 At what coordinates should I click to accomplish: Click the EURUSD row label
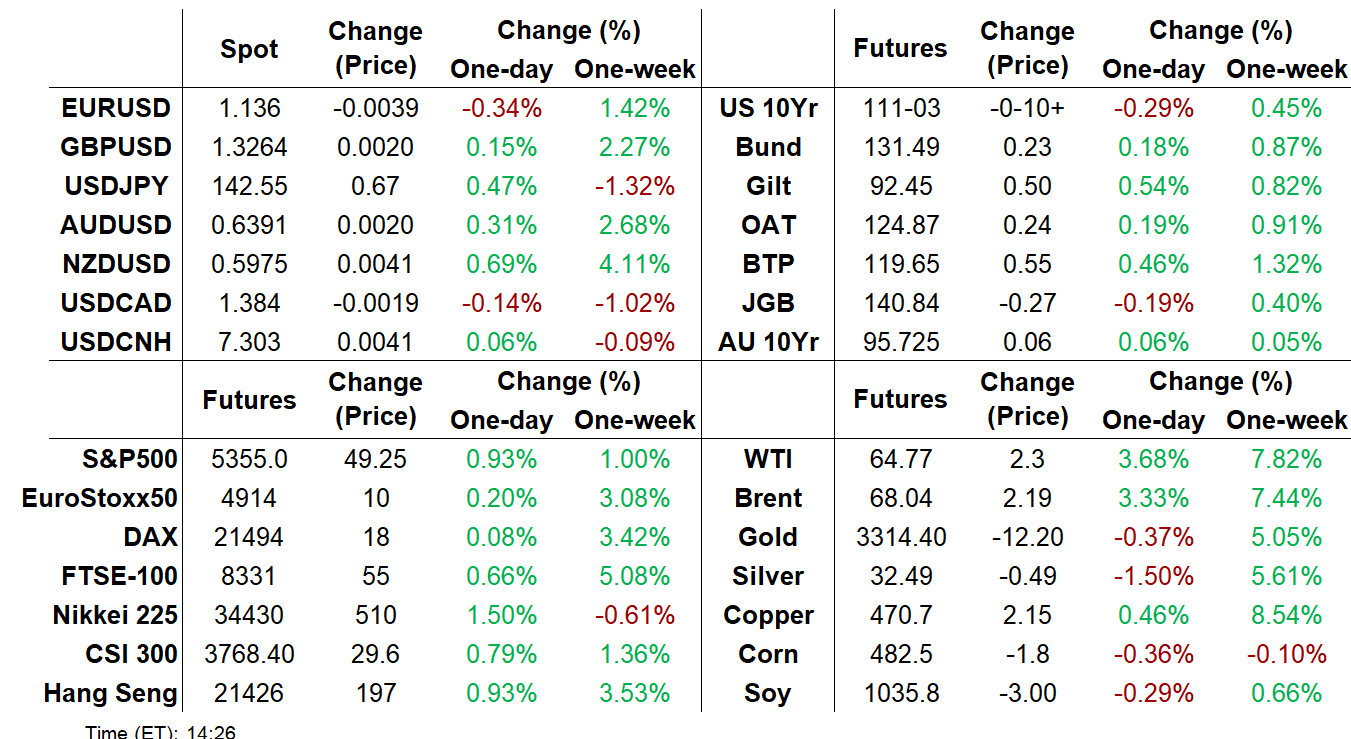[115, 108]
